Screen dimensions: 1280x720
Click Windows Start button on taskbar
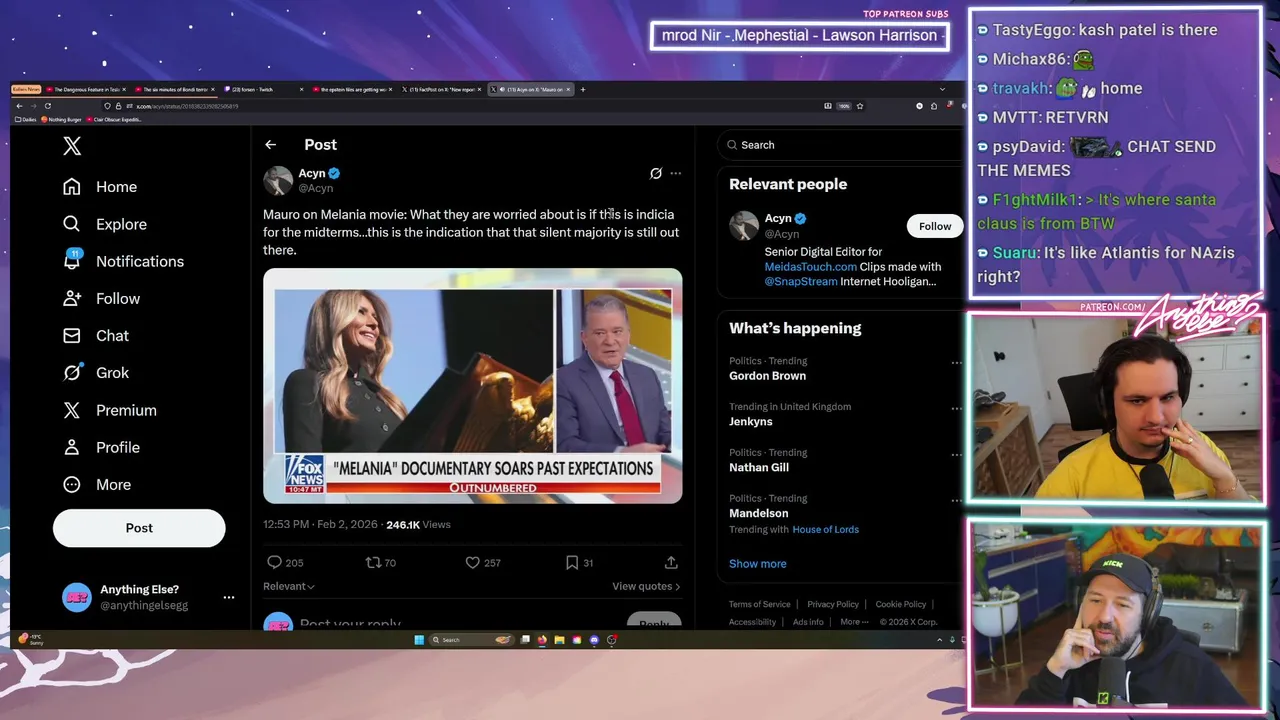419,640
